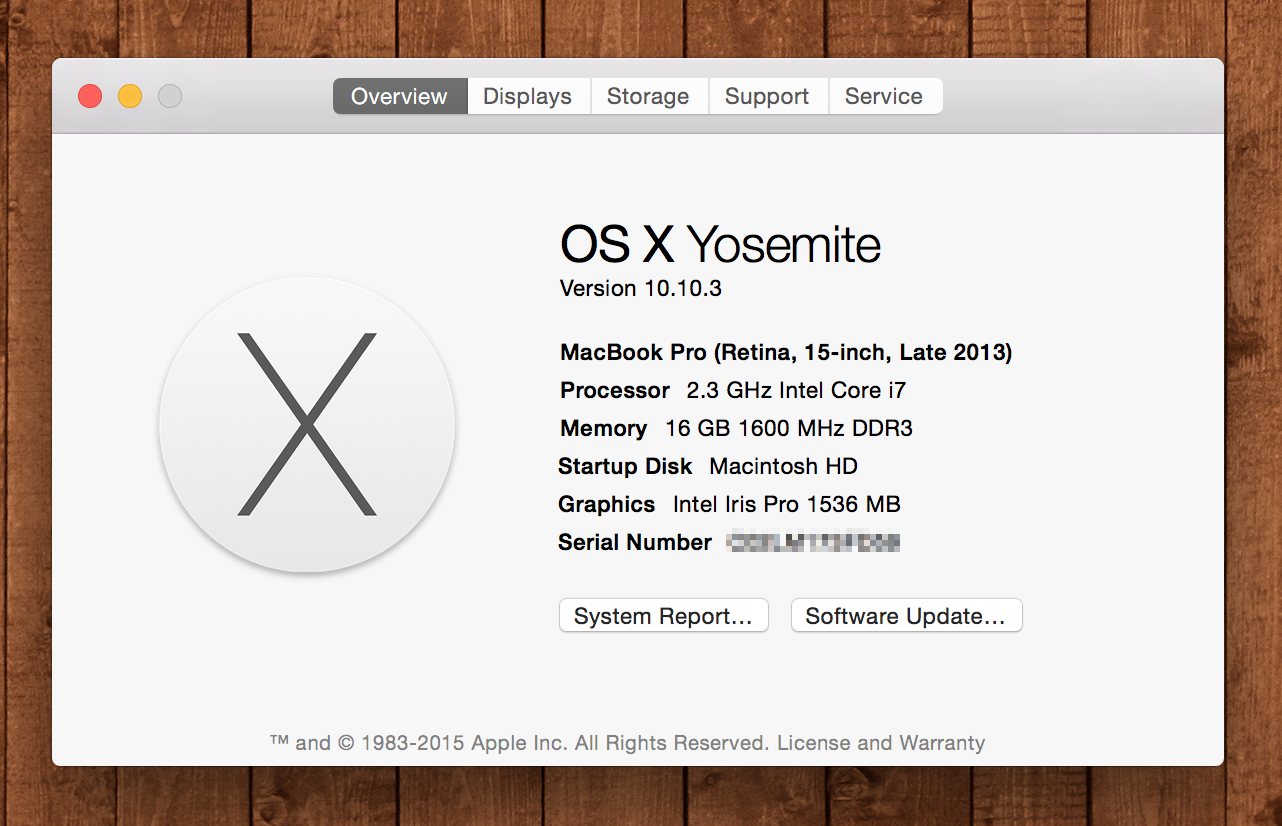Image resolution: width=1282 pixels, height=826 pixels.
Task: Select the Service tab
Action: click(884, 96)
